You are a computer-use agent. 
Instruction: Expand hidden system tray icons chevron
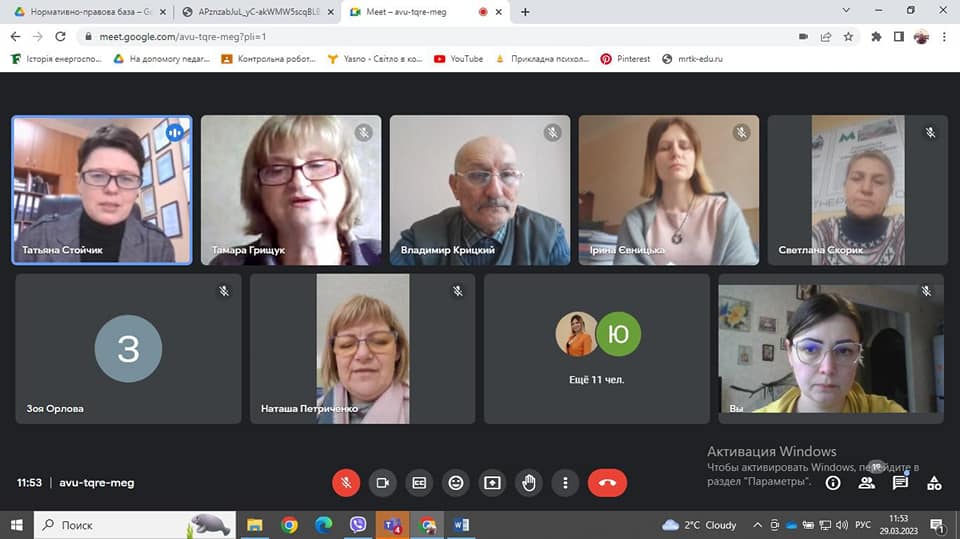[x=757, y=525]
